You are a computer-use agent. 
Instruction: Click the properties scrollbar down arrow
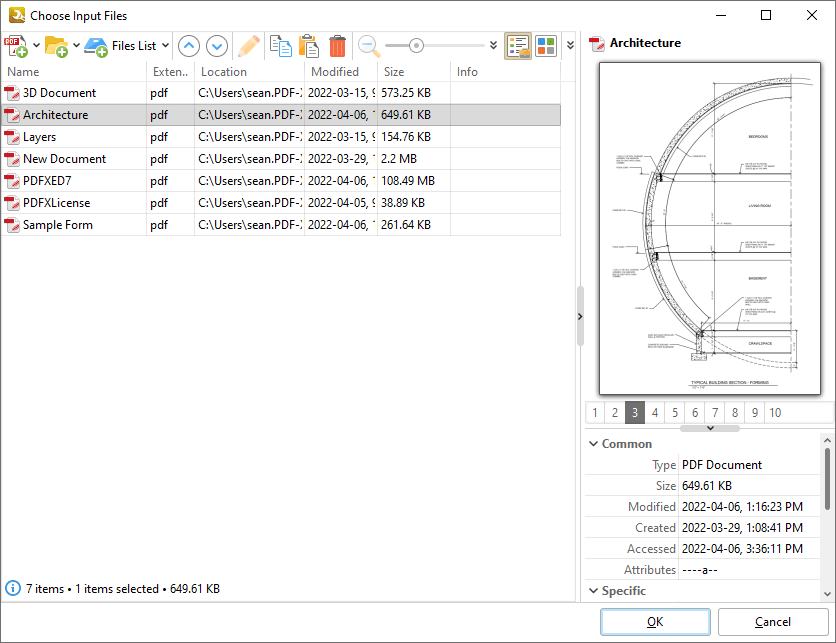point(827,594)
